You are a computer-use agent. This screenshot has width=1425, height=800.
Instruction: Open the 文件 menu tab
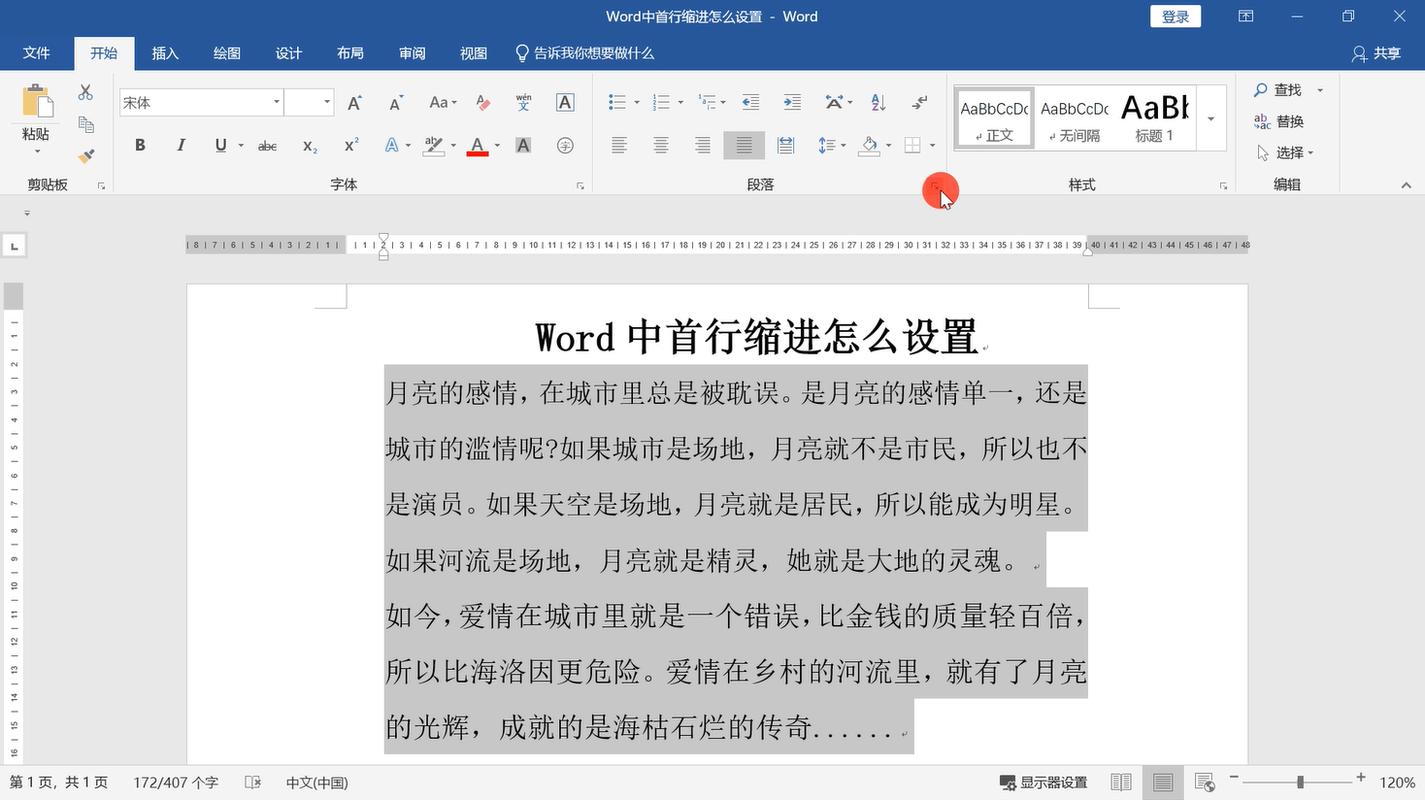coord(37,53)
